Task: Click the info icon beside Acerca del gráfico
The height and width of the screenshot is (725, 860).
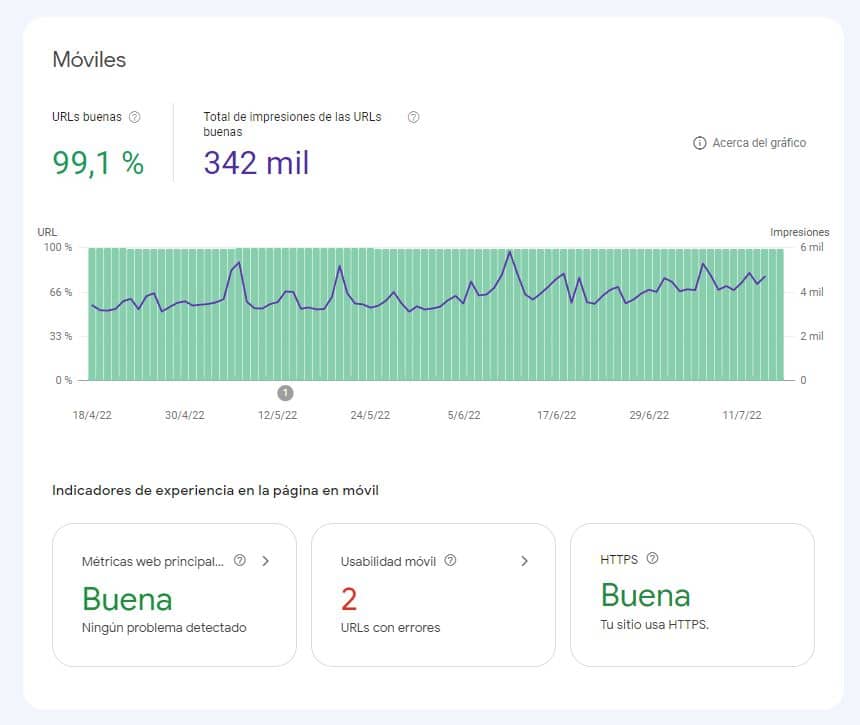Action: (699, 143)
